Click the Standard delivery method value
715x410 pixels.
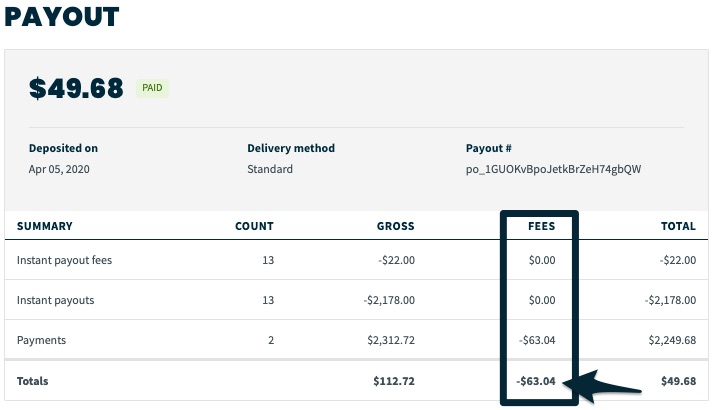pos(270,169)
